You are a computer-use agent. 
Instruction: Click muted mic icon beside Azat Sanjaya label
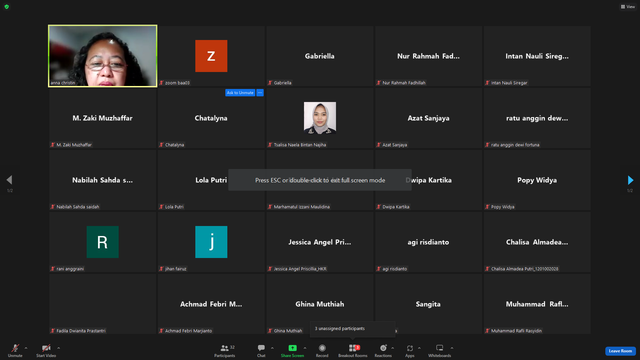pyautogui.click(x=378, y=144)
